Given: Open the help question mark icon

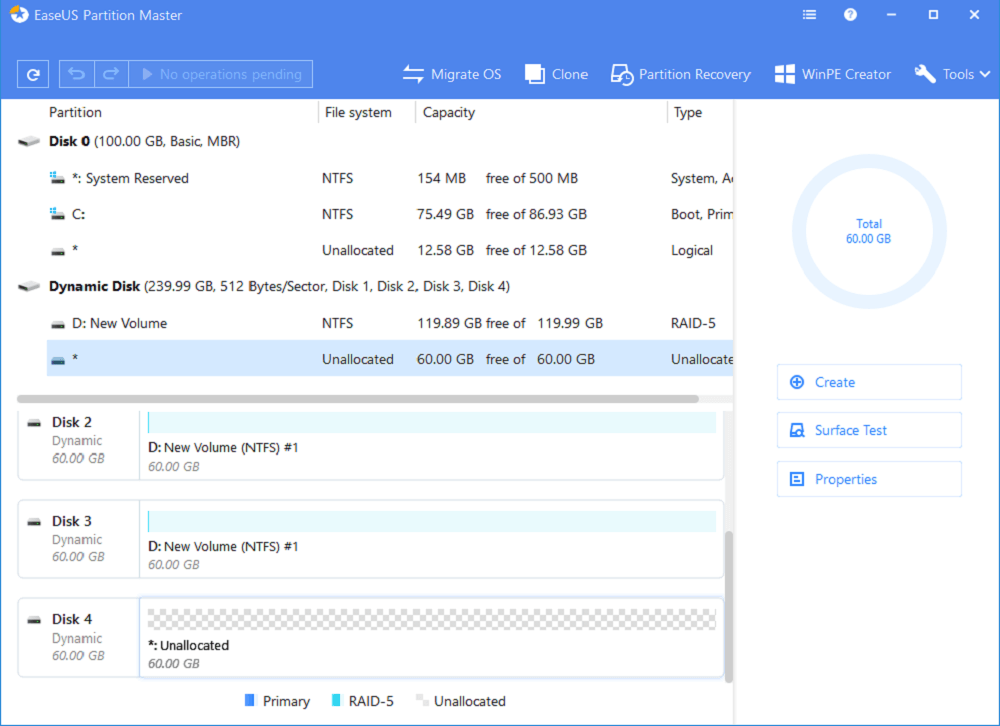Looking at the screenshot, I should point(850,15).
